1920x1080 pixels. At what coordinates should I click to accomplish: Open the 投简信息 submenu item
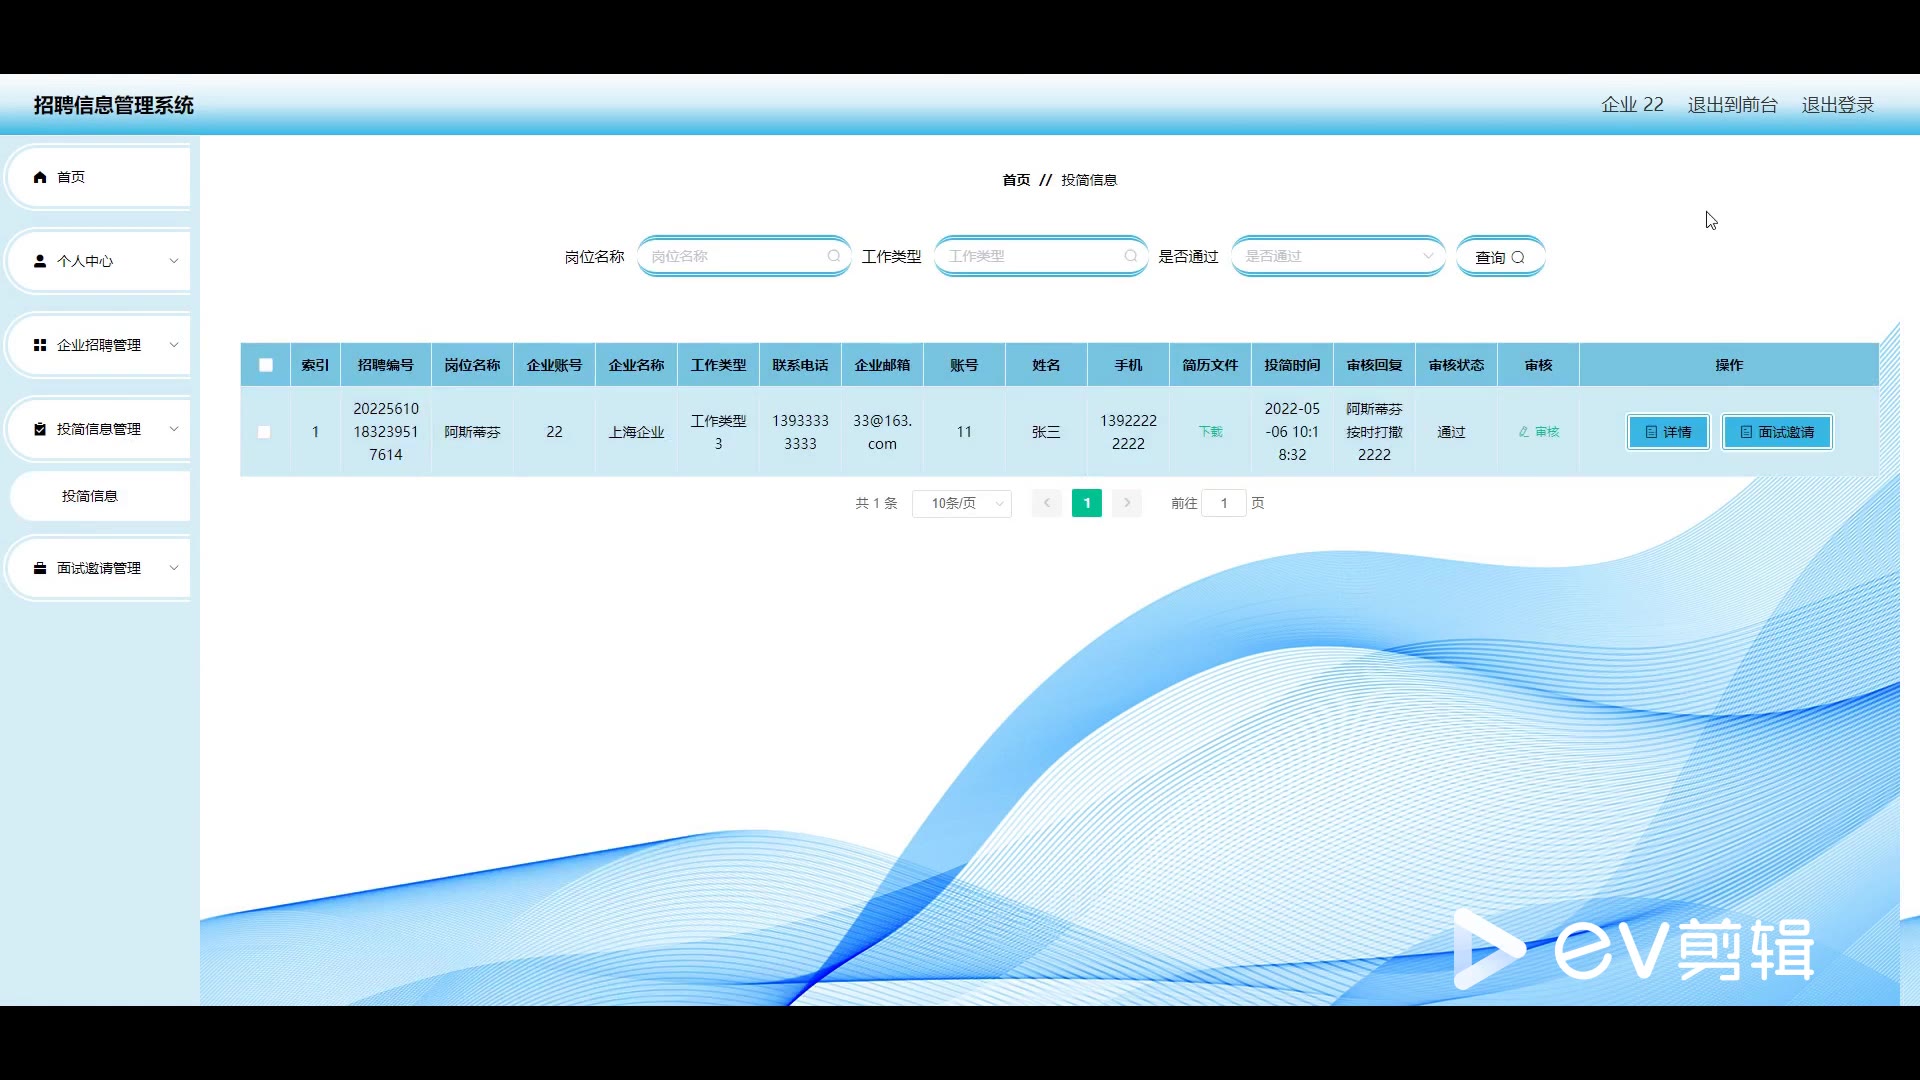tap(90, 496)
